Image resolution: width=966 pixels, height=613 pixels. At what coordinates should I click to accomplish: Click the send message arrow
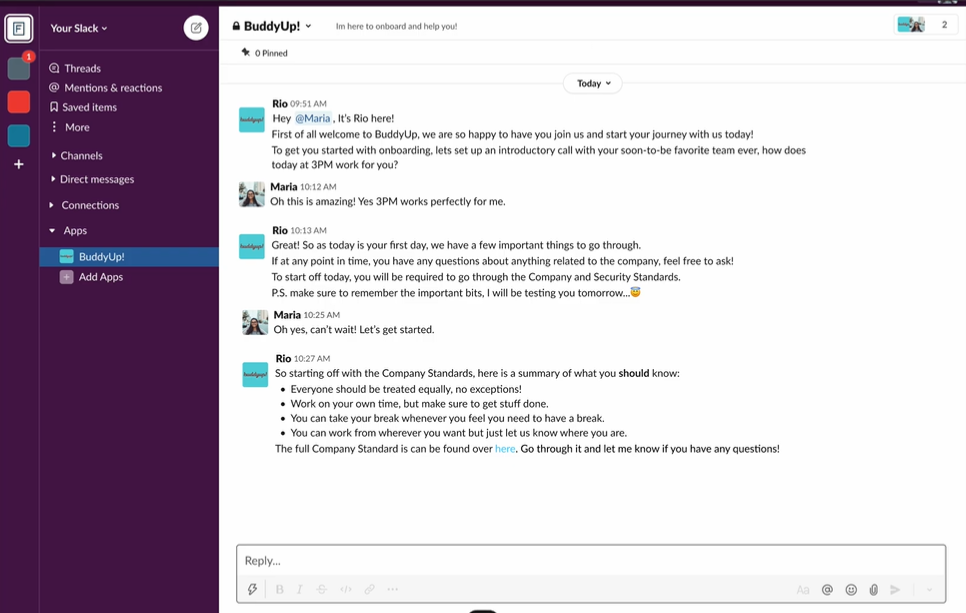(x=895, y=590)
